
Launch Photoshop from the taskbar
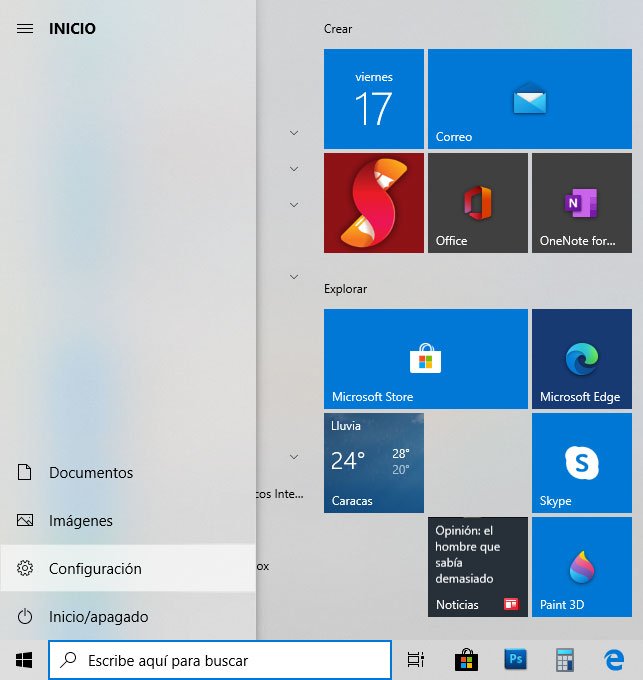click(x=516, y=659)
